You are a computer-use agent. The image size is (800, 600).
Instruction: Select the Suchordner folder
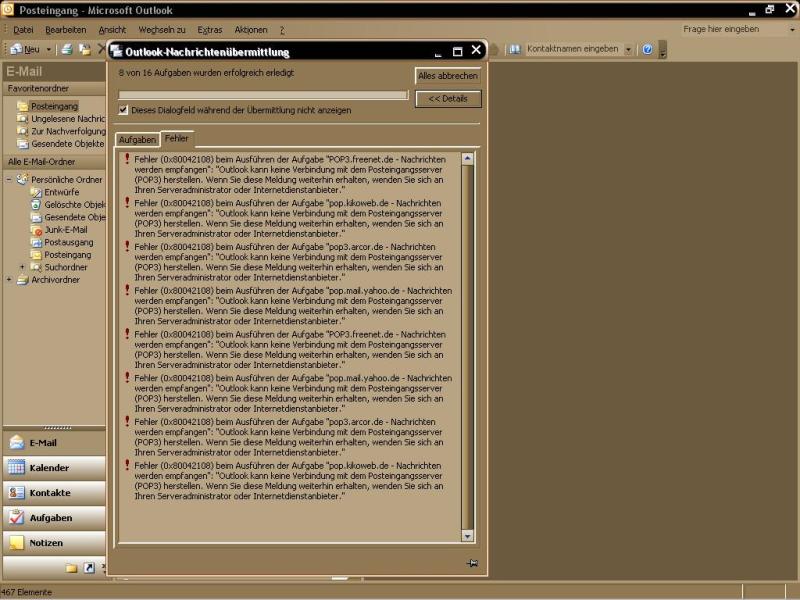tap(65, 267)
